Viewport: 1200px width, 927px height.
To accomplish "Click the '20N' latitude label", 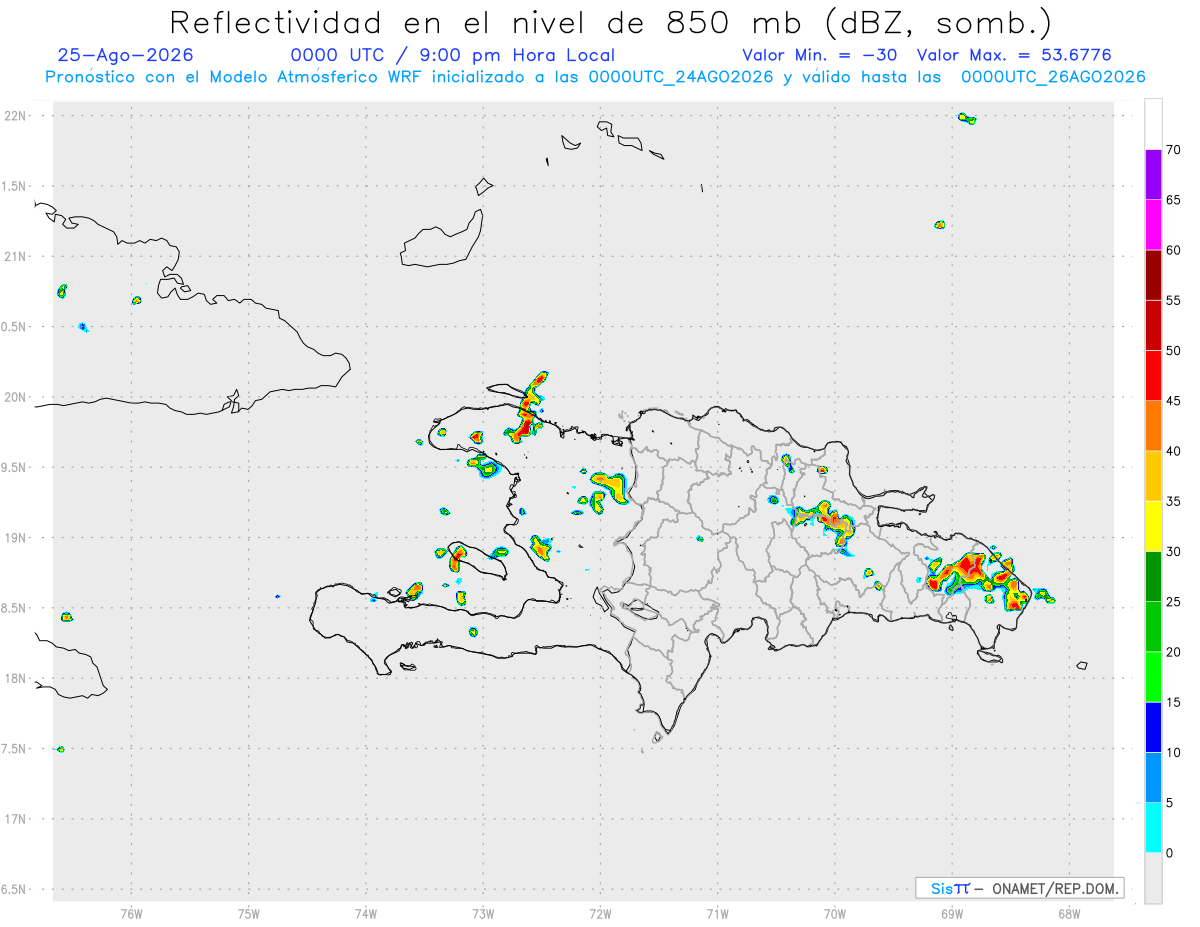I will pos(15,397).
